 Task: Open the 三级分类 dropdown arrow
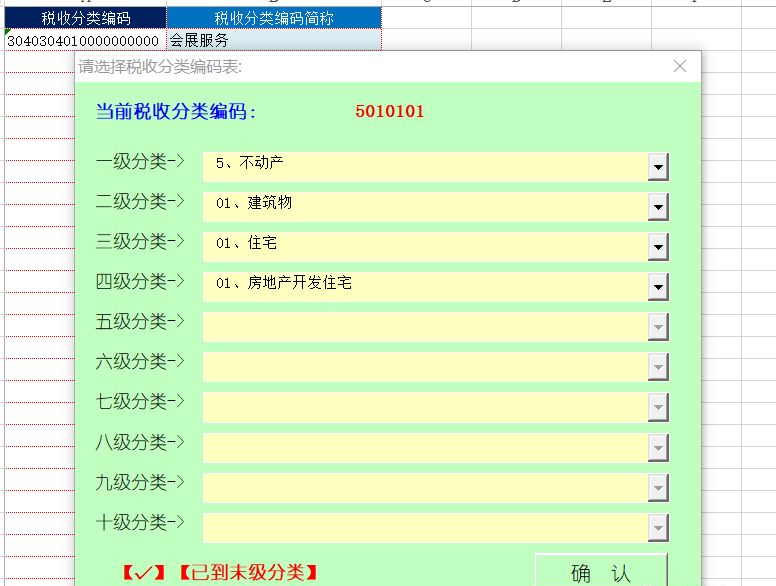[658, 246]
